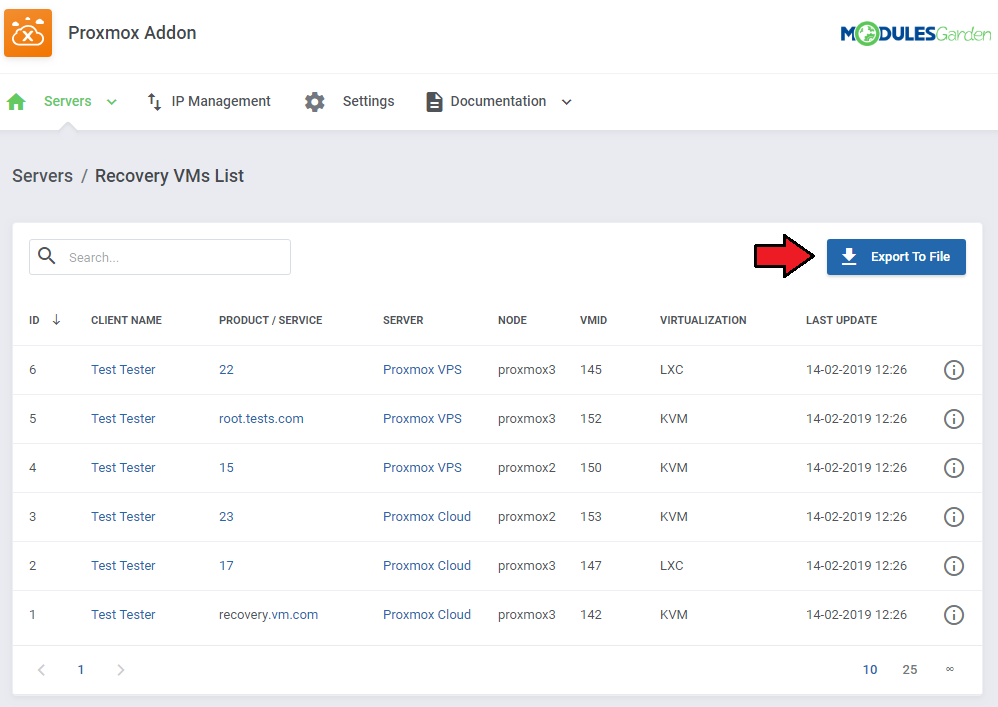This screenshot has width=998, height=707.
Task: Click the Servers breadcrumb link
Action: [x=43, y=176]
